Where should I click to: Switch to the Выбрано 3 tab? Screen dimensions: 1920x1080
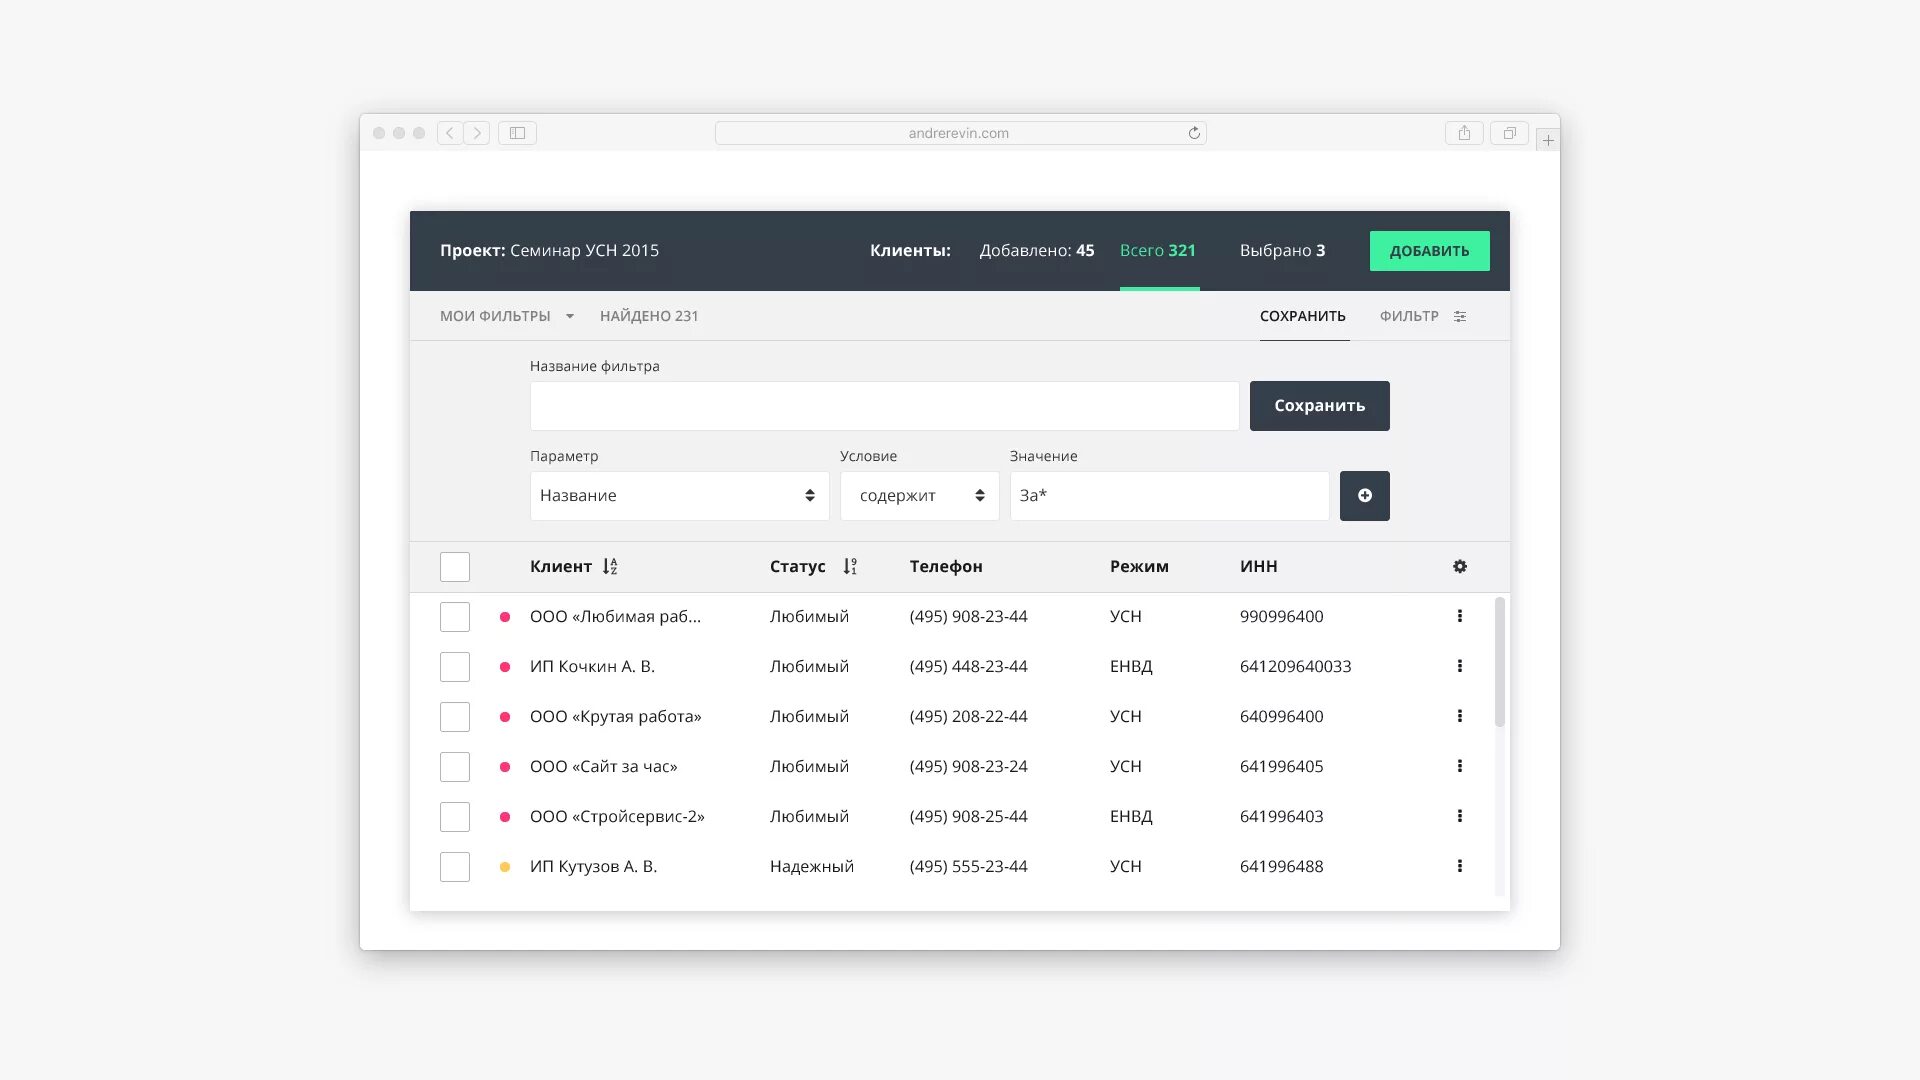(x=1283, y=251)
